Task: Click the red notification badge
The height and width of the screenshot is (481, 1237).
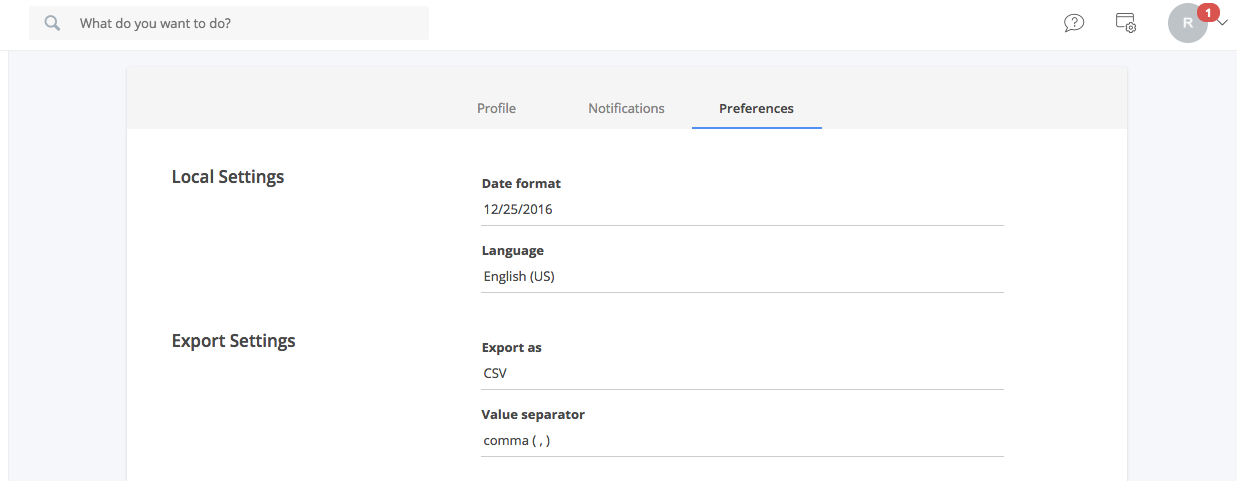Action: (x=1209, y=13)
